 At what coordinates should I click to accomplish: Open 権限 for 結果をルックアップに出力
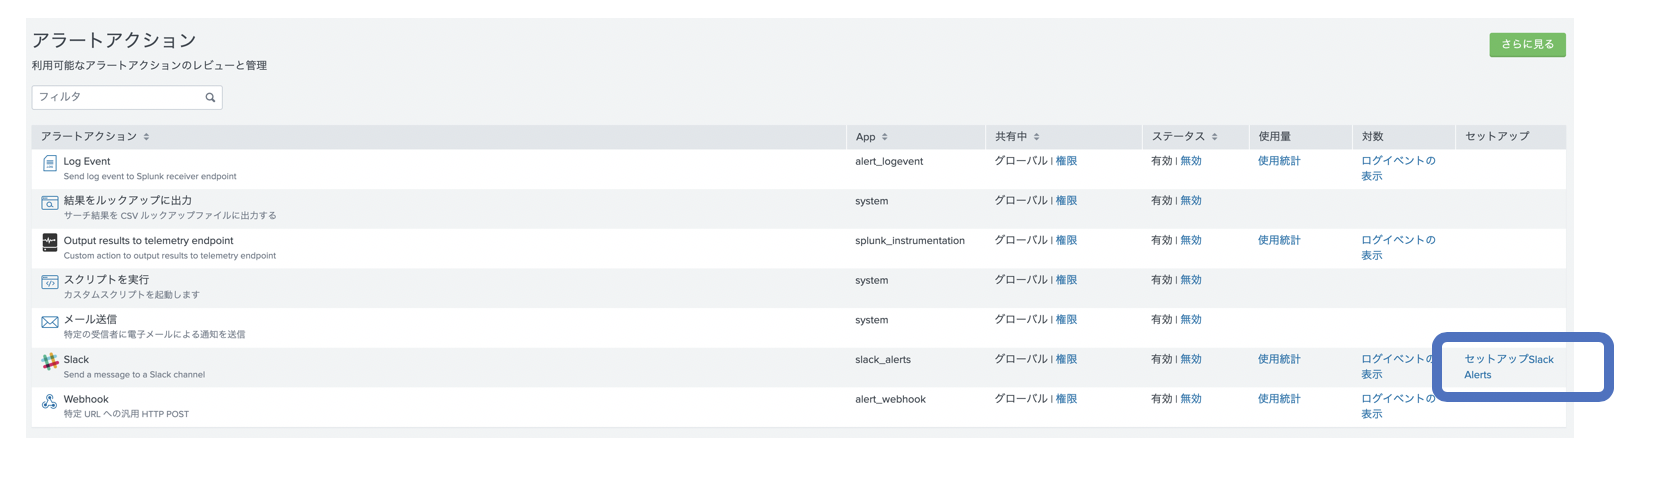coord(1066,201)
